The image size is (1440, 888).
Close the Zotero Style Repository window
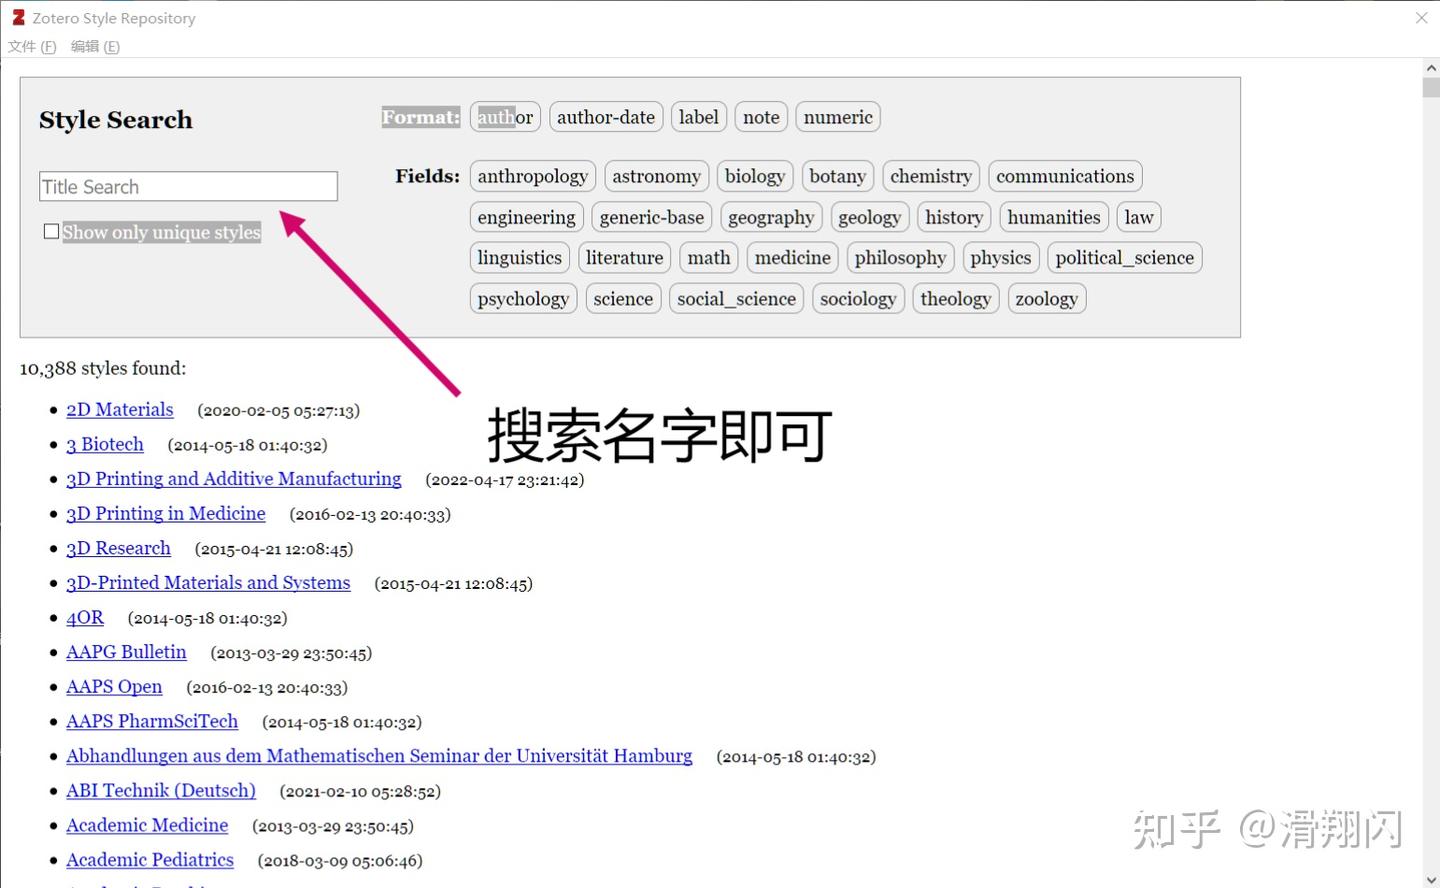(x=1421, y=18)
